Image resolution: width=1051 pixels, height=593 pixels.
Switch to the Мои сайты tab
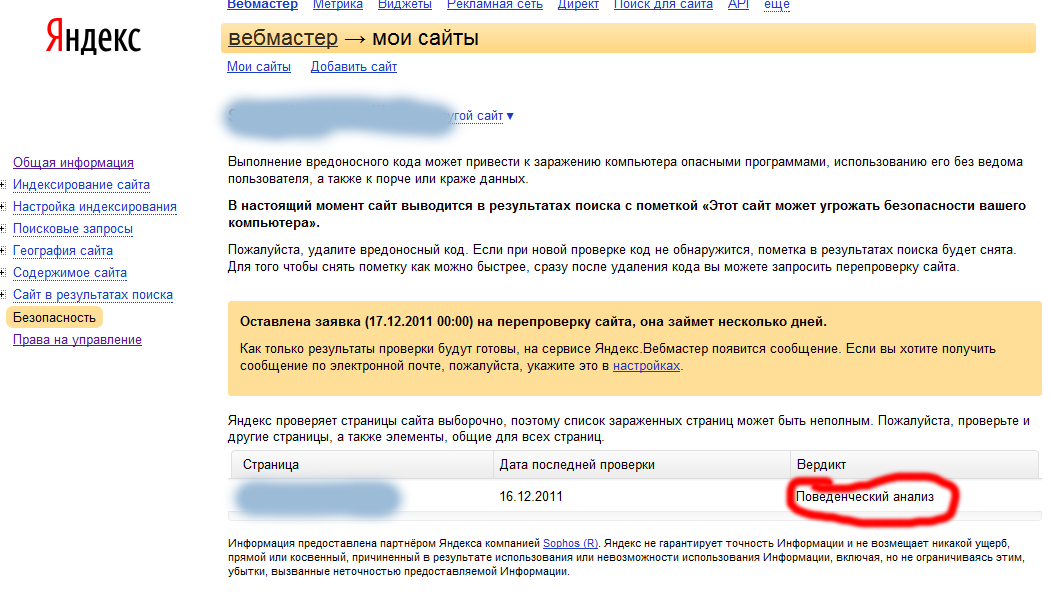click(x=259, y=67)
